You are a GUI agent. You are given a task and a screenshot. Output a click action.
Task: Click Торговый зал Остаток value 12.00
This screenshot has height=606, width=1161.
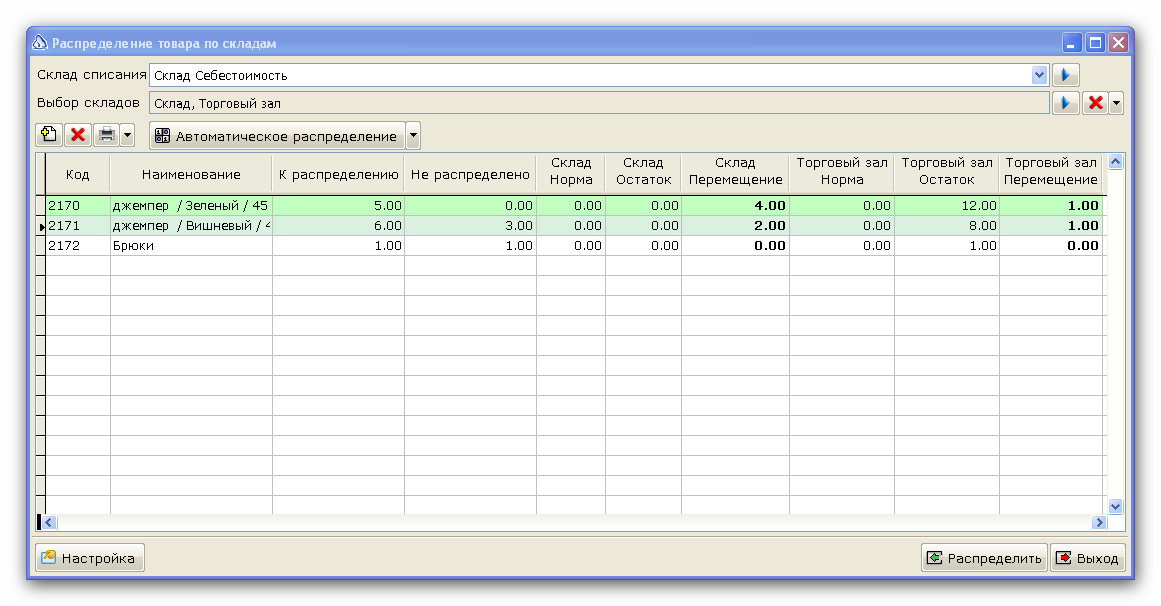click(947, 206)
